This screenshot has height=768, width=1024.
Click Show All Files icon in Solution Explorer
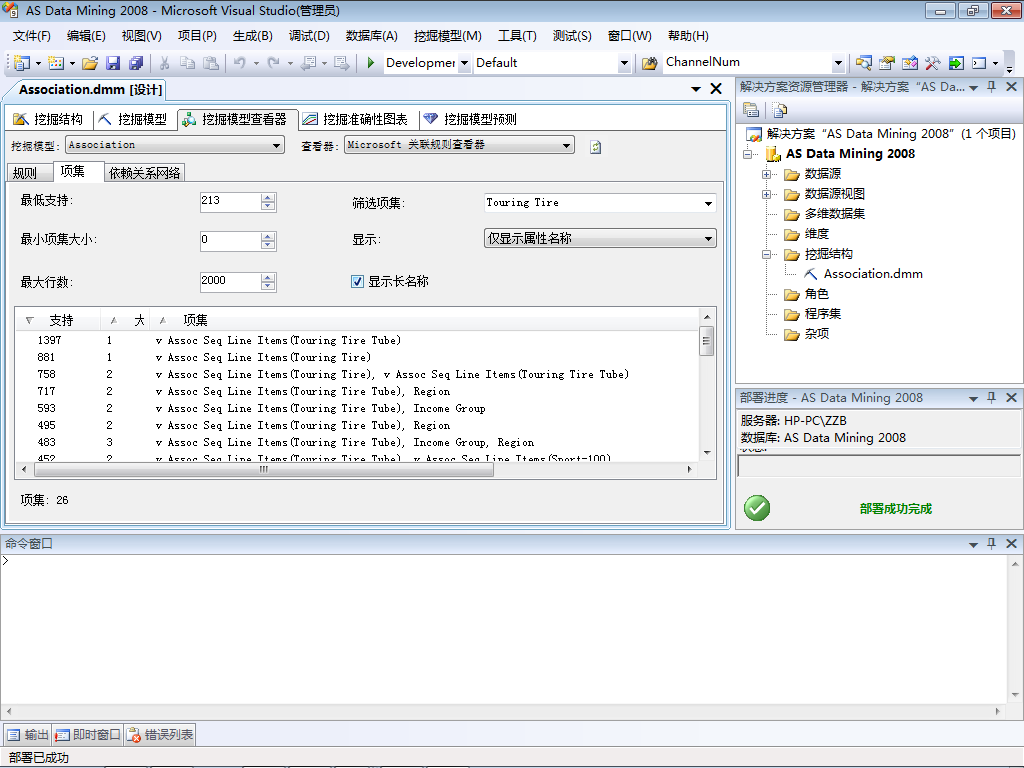point(779,110)
